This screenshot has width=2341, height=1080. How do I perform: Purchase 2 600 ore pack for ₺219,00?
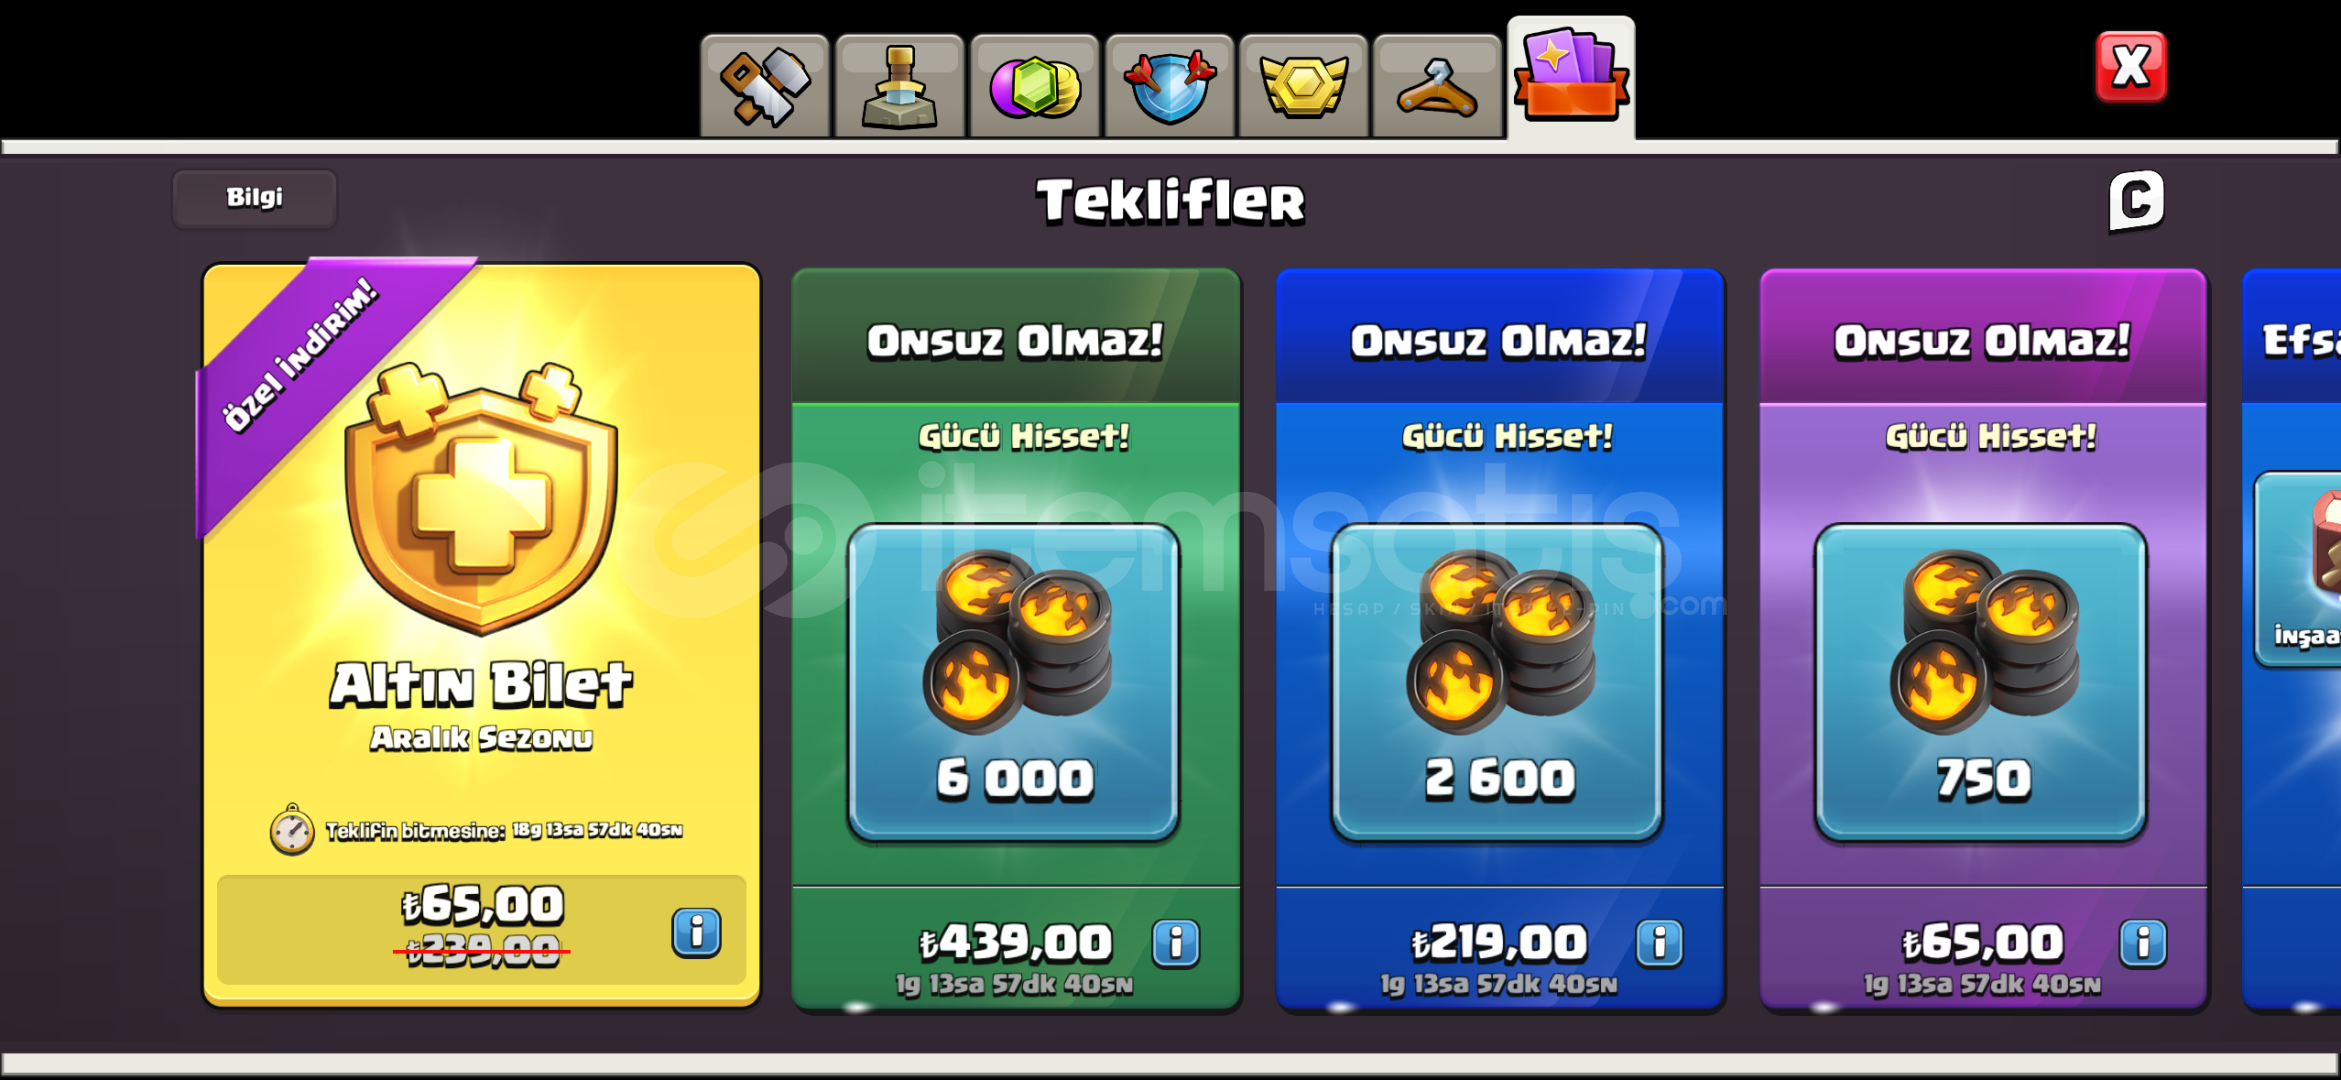1499,943
